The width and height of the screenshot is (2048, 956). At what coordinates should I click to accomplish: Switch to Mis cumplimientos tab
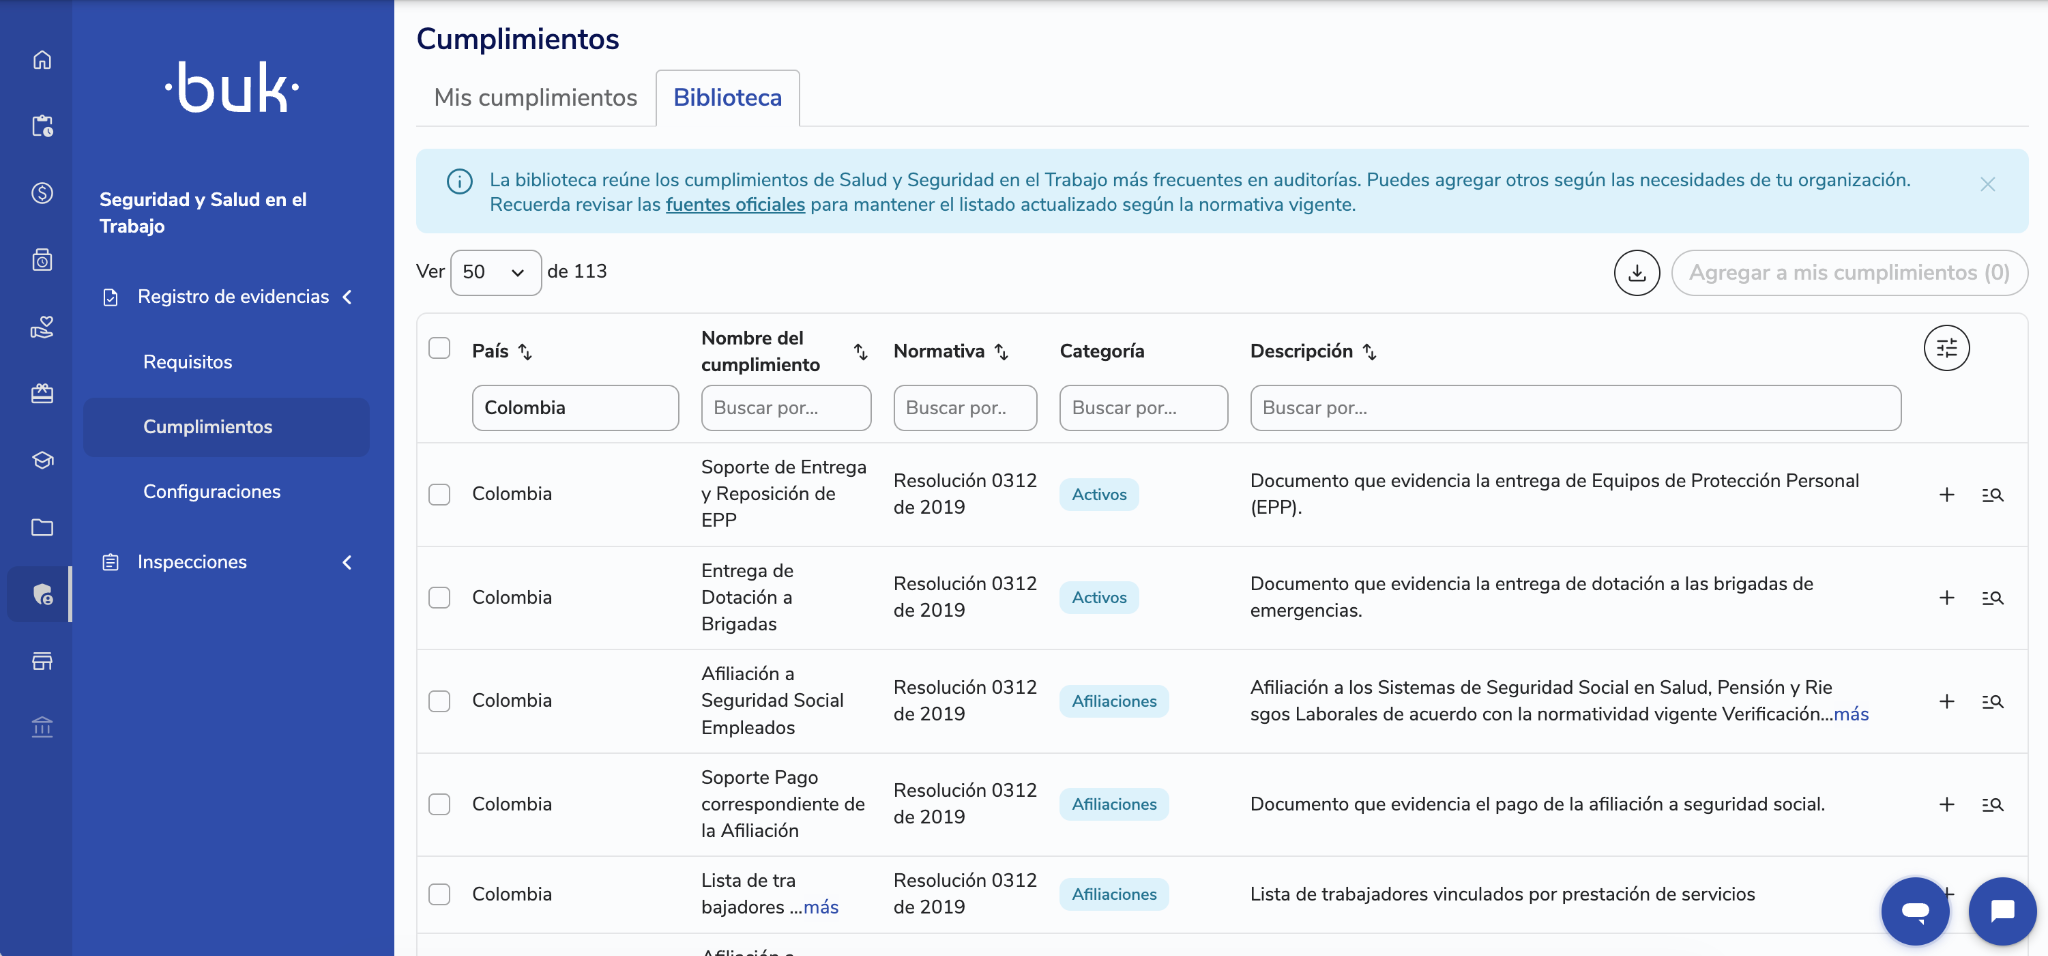(536, 98)
